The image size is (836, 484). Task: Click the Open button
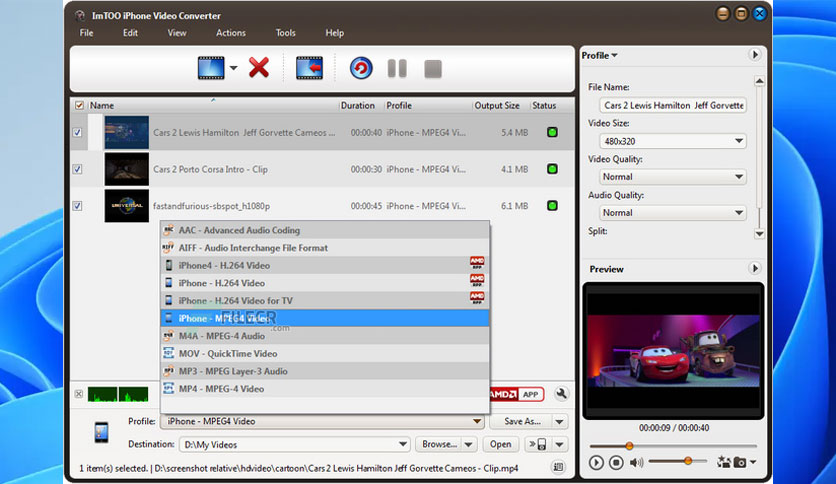501,444
